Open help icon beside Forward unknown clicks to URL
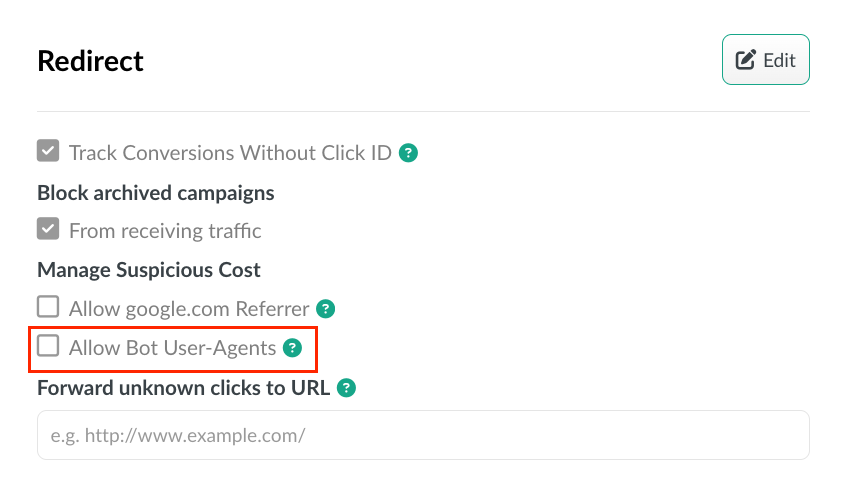The image size is (848, 480). 346,388
